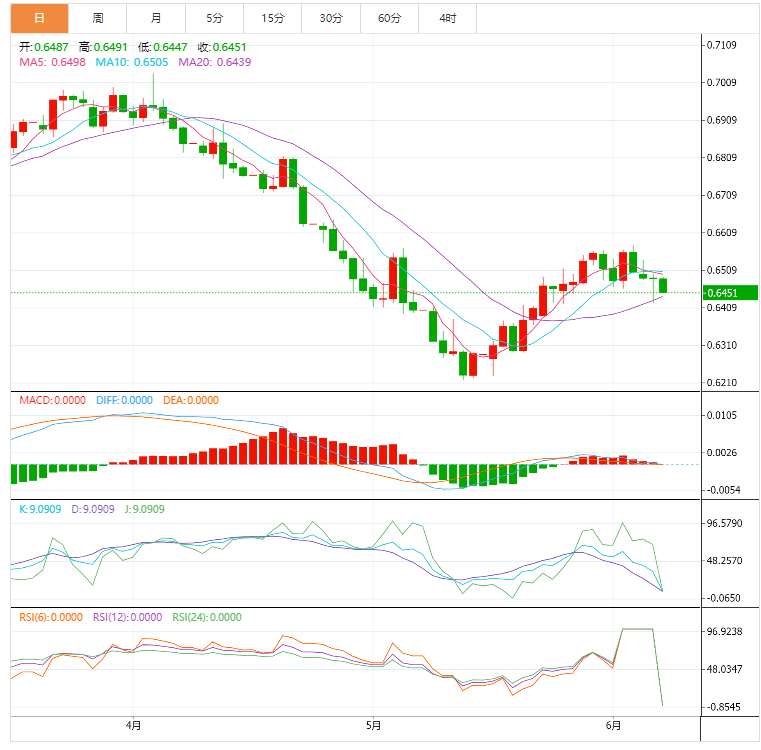
Task: Click the 0.6509 price axis value
Action: tap(721, 270)
